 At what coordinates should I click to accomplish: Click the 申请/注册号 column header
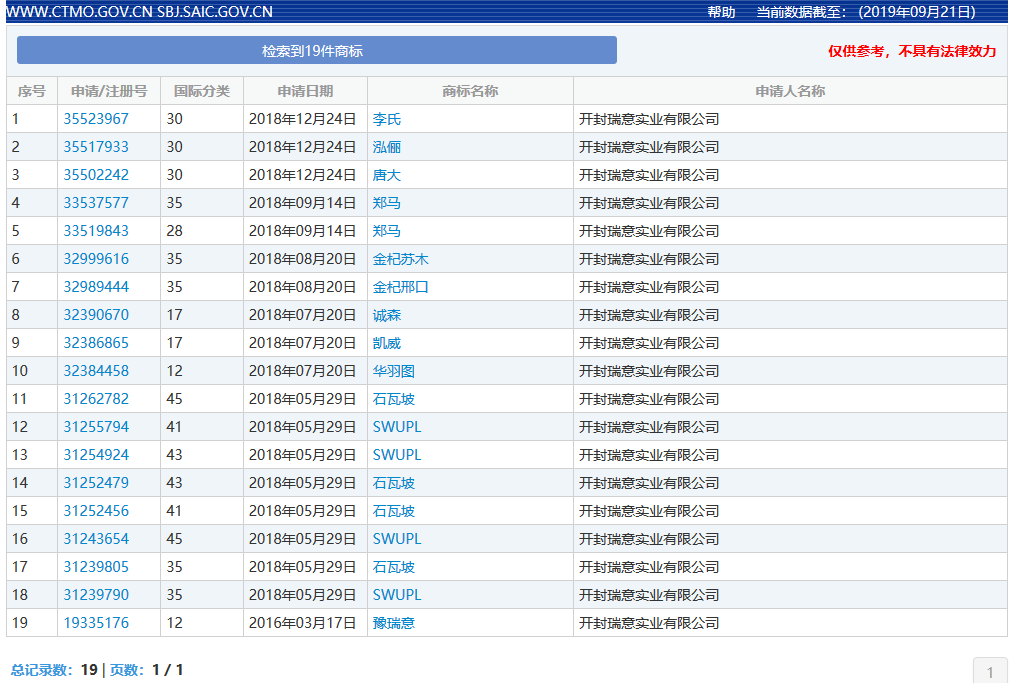pyautogui.click(x=109, y=91)
